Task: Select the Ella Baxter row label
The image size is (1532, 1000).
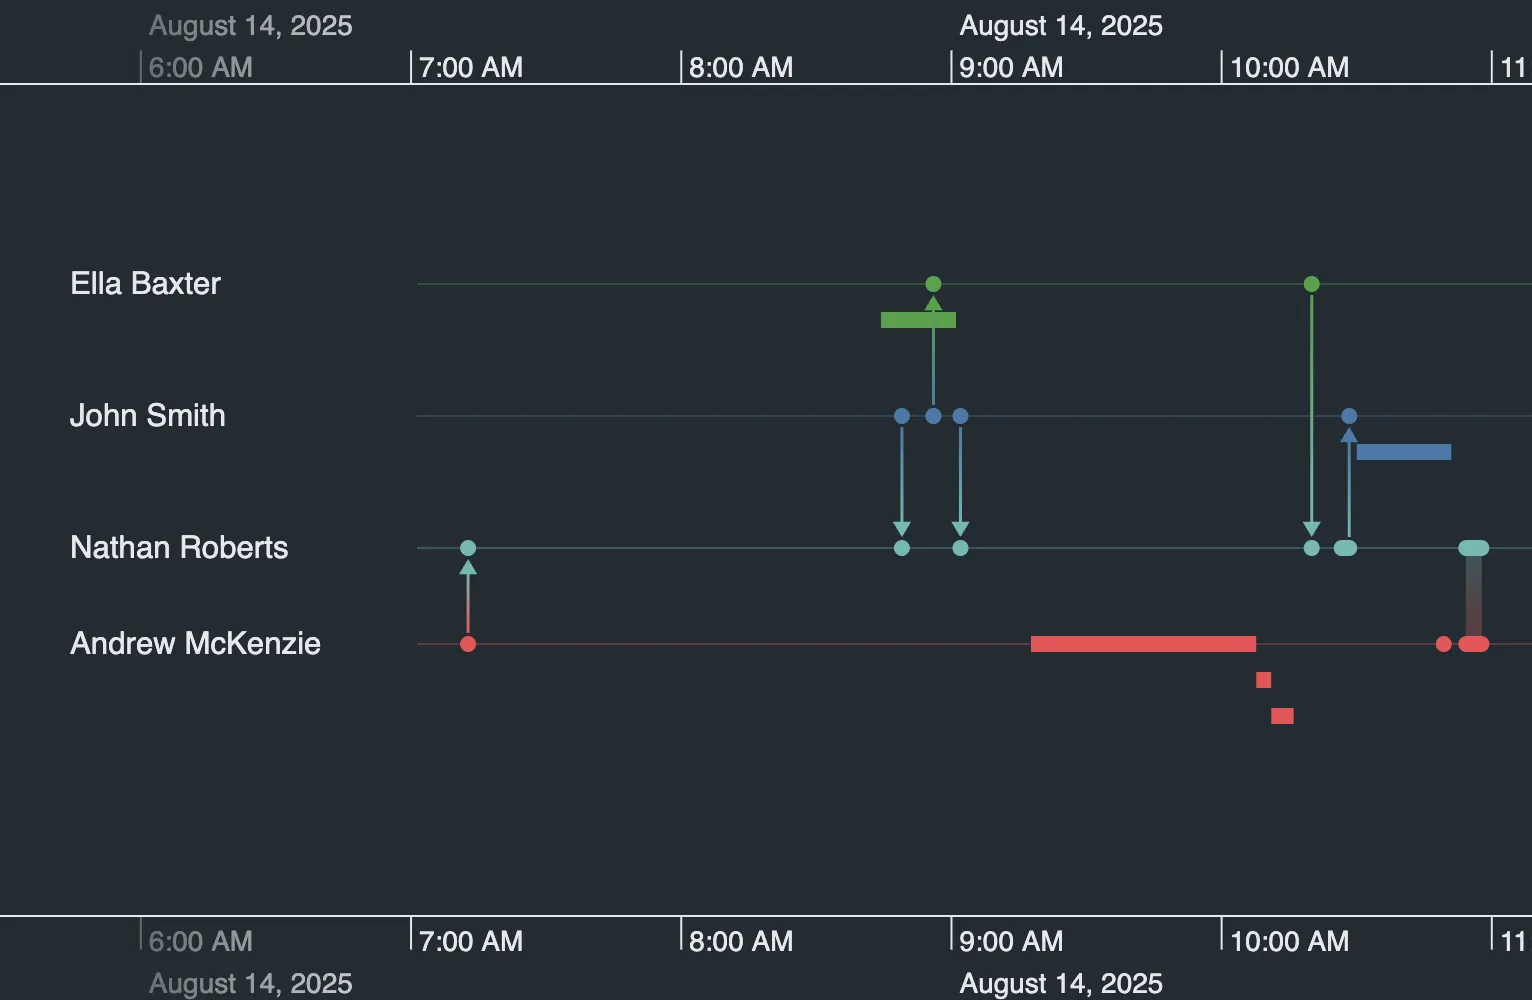Action: point(145,283)
